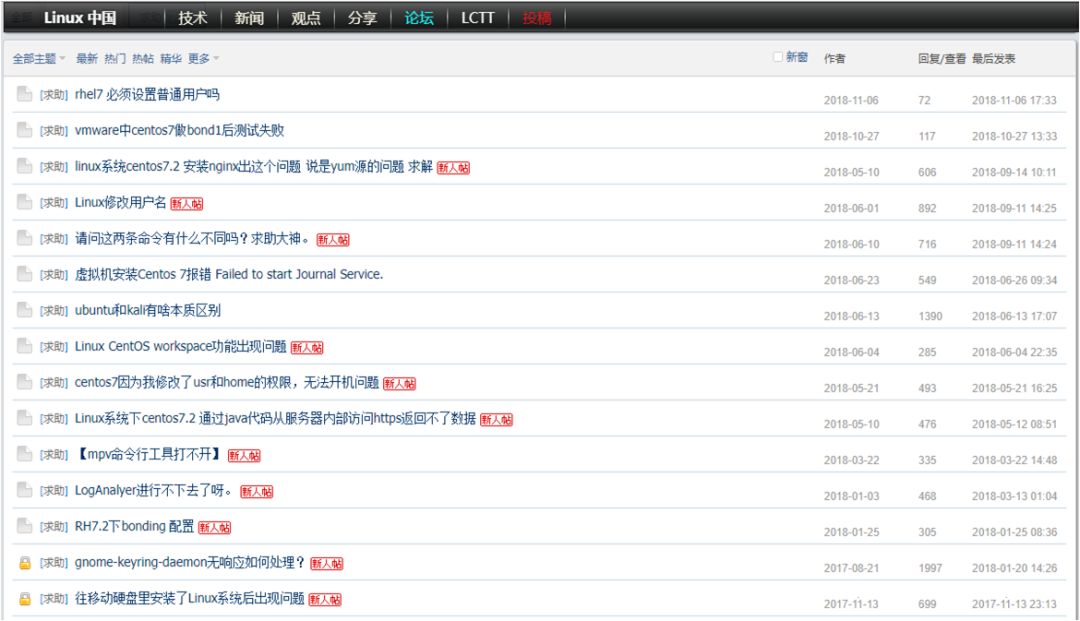Switch to the 论坛 navigation tab

[x=419, y=18]
